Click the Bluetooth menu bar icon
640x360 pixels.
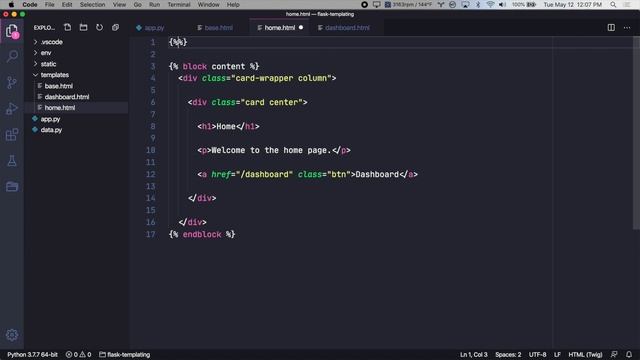coord(478,5)
